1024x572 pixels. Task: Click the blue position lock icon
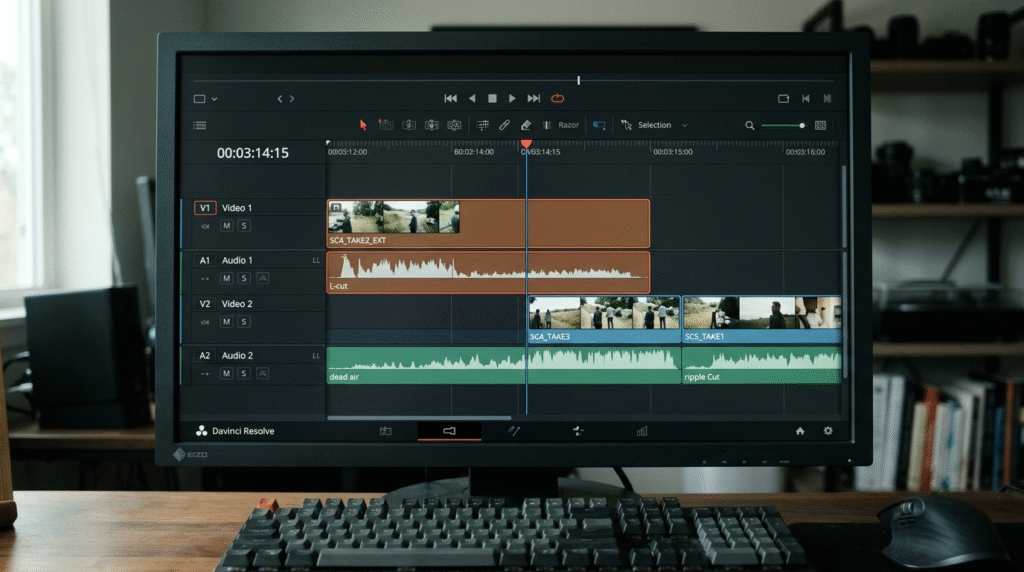(599, 125)
